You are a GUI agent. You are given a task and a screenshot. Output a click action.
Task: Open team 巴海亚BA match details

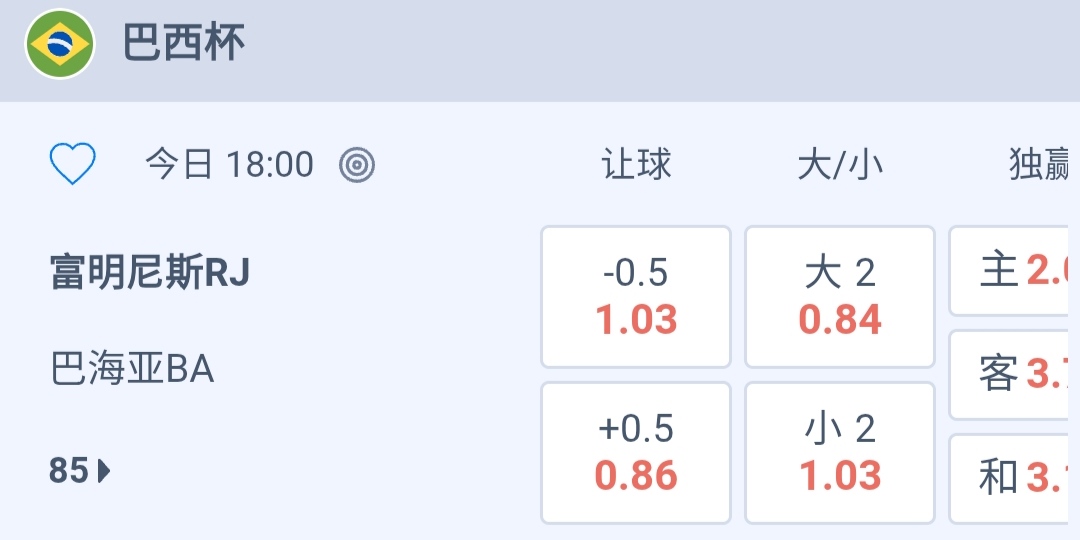132,370
